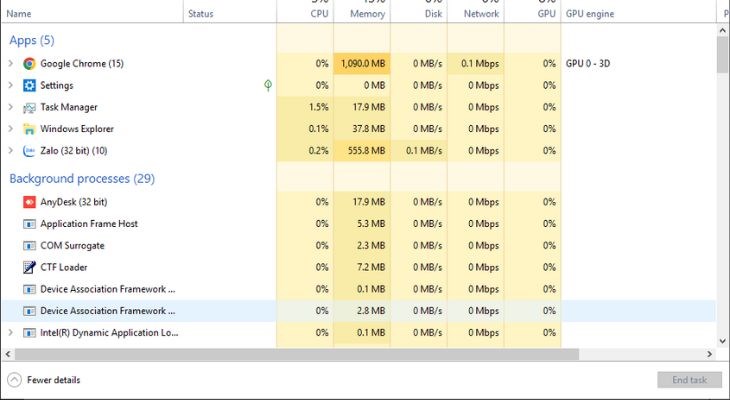730x400 pixels.
Task: Click Chrome's 0.1 Mbps network value
Action: [480, 63]
